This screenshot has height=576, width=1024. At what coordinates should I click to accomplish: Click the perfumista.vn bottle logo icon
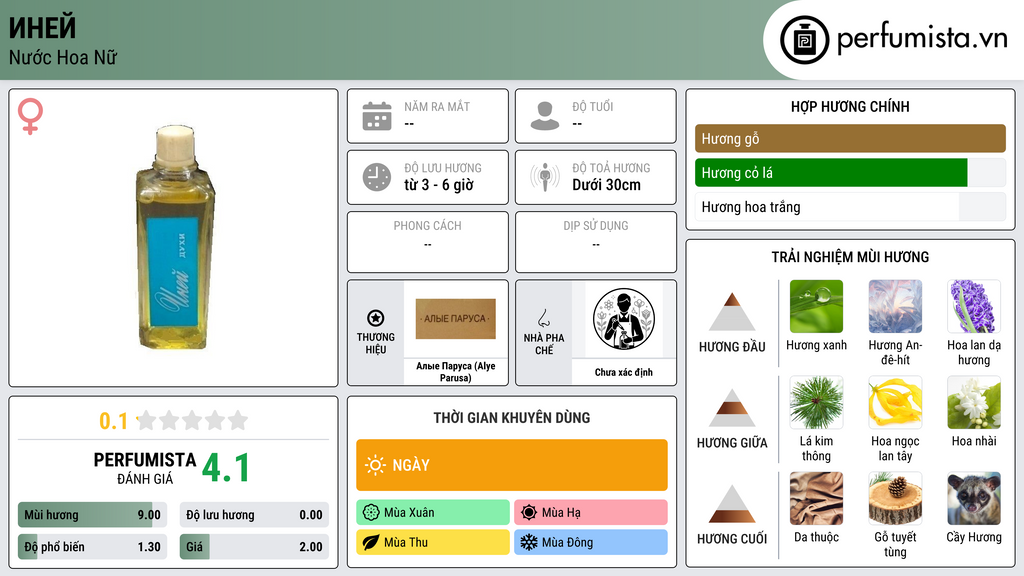coord(805,40)
